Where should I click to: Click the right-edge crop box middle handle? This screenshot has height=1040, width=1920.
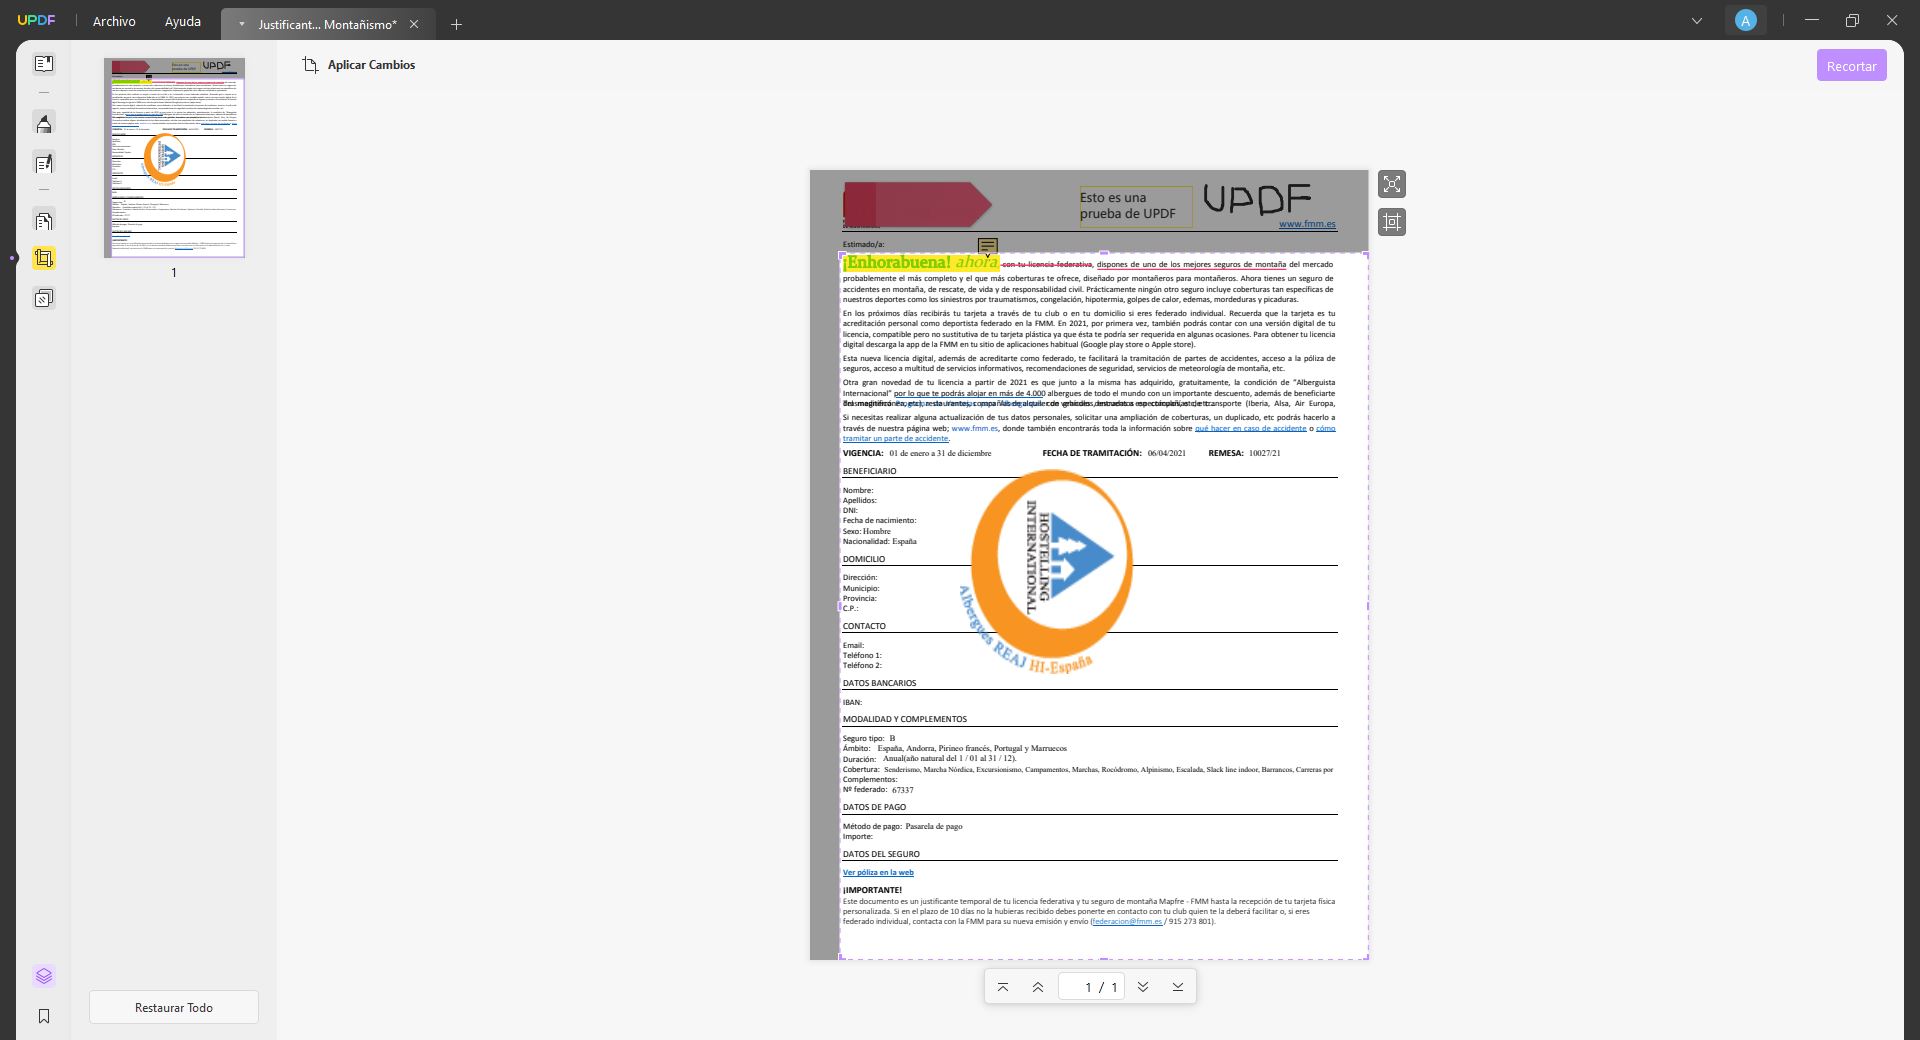tap(1367, 606)
